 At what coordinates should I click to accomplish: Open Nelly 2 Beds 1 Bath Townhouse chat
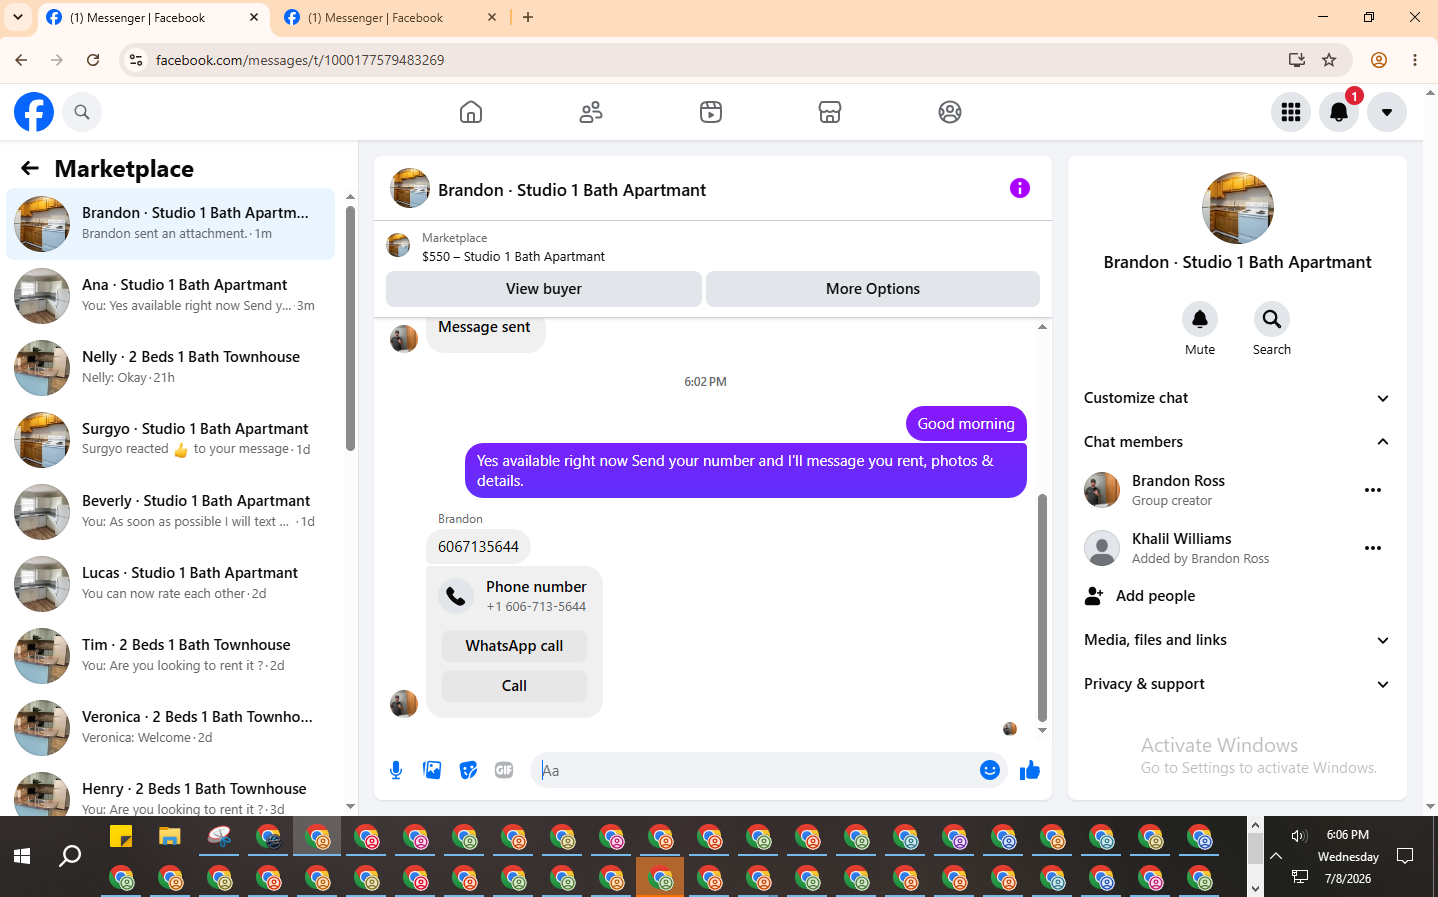pyautogui.click(x=171, y=368)
